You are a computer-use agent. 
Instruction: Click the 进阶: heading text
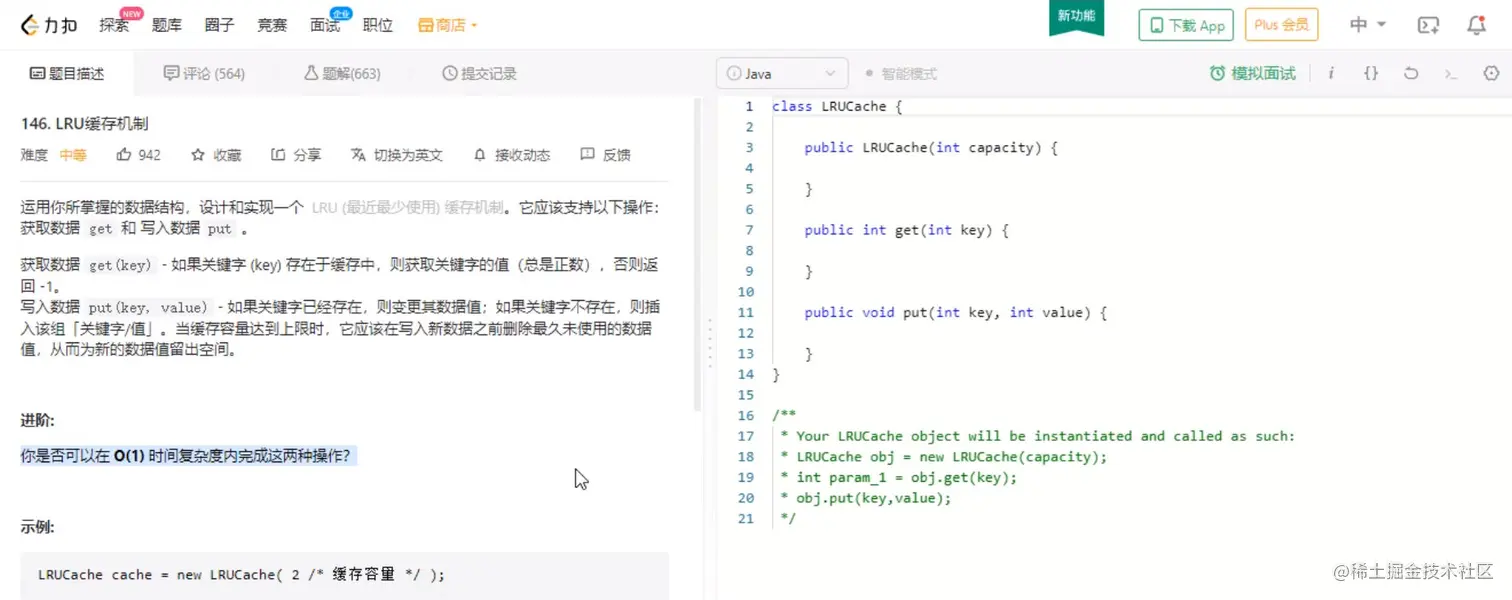[x=38, y=420]
